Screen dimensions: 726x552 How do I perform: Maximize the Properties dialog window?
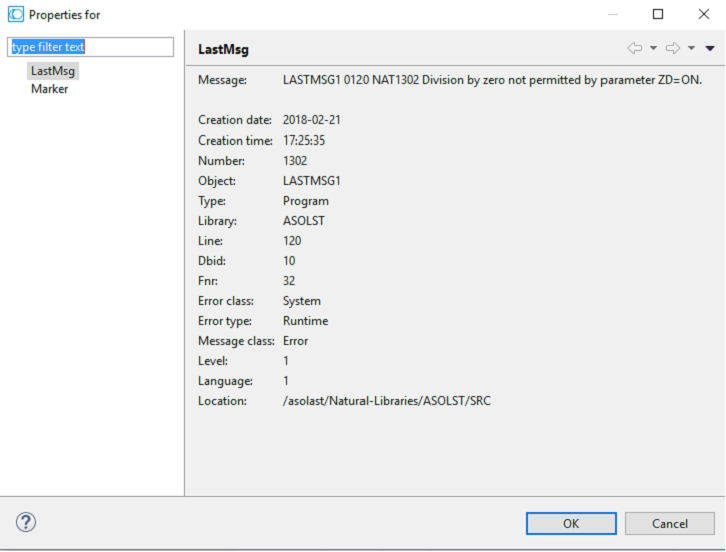click(x=658, y=14)
